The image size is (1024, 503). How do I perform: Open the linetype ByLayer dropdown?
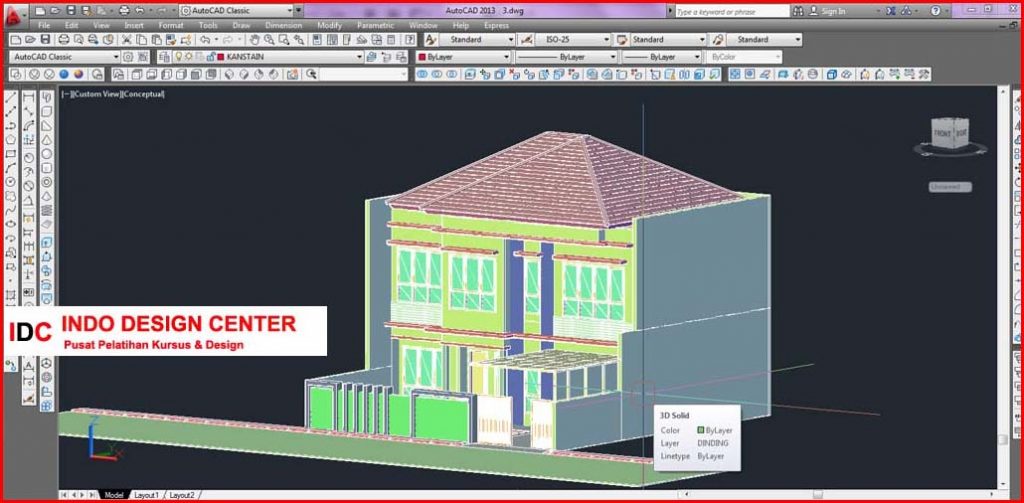566,57
